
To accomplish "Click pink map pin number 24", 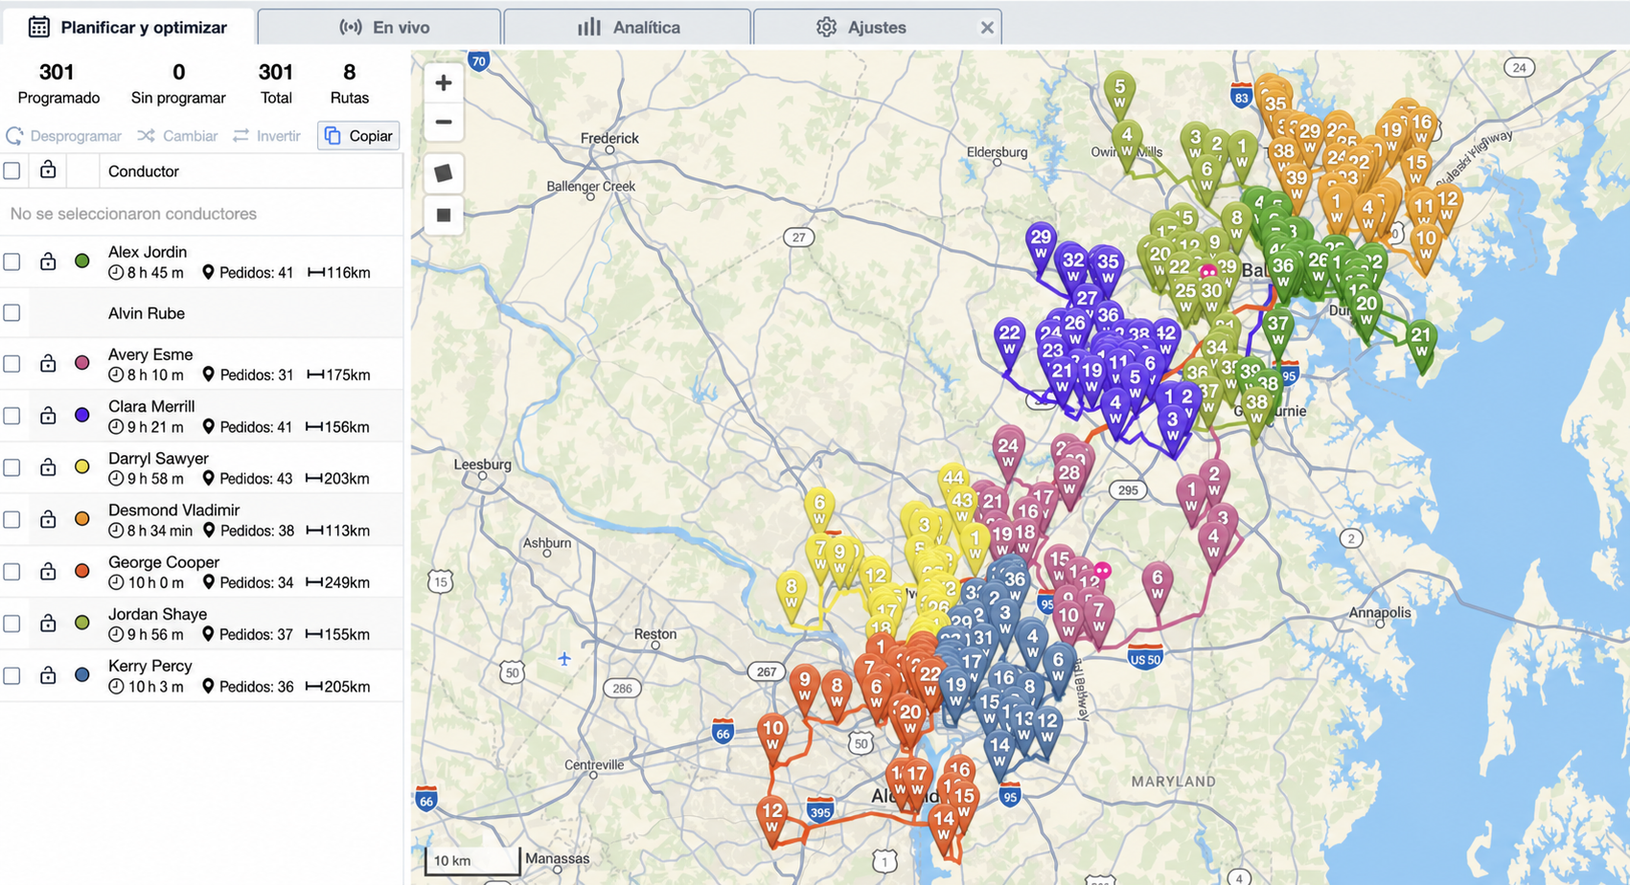I will 1008,452.
